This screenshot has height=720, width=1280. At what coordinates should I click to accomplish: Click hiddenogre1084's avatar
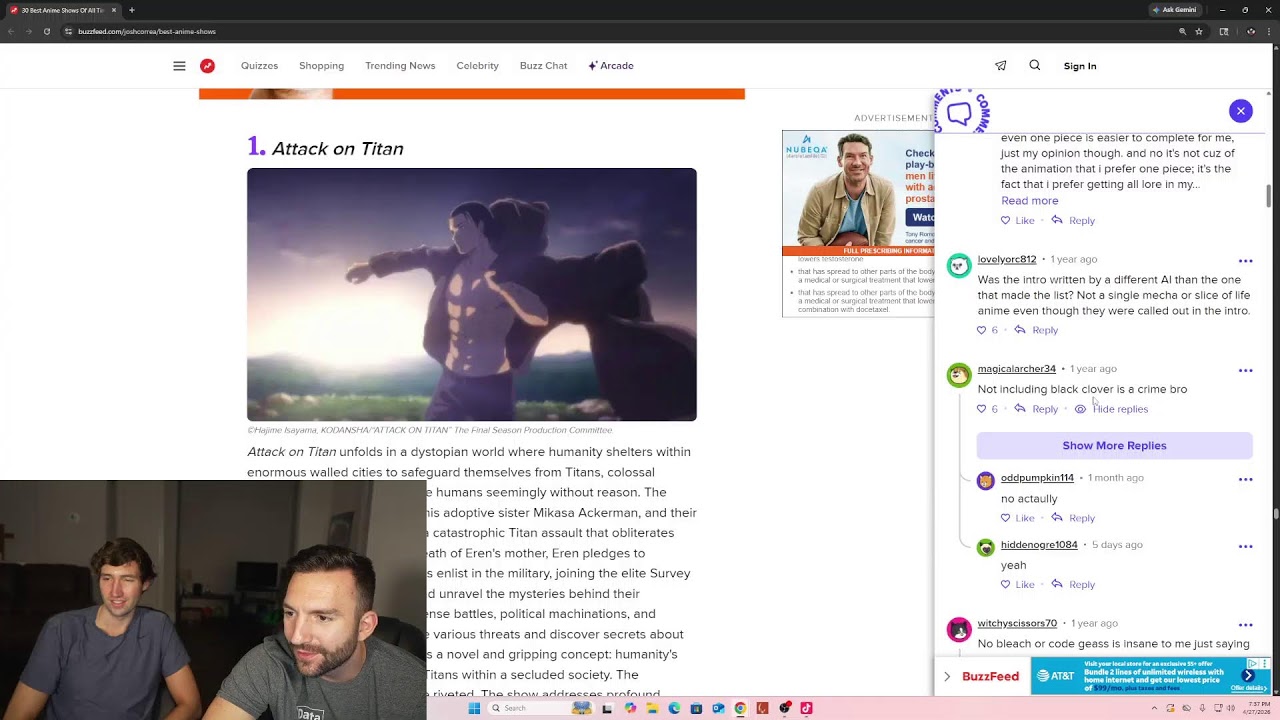click(x=985, y=548)
